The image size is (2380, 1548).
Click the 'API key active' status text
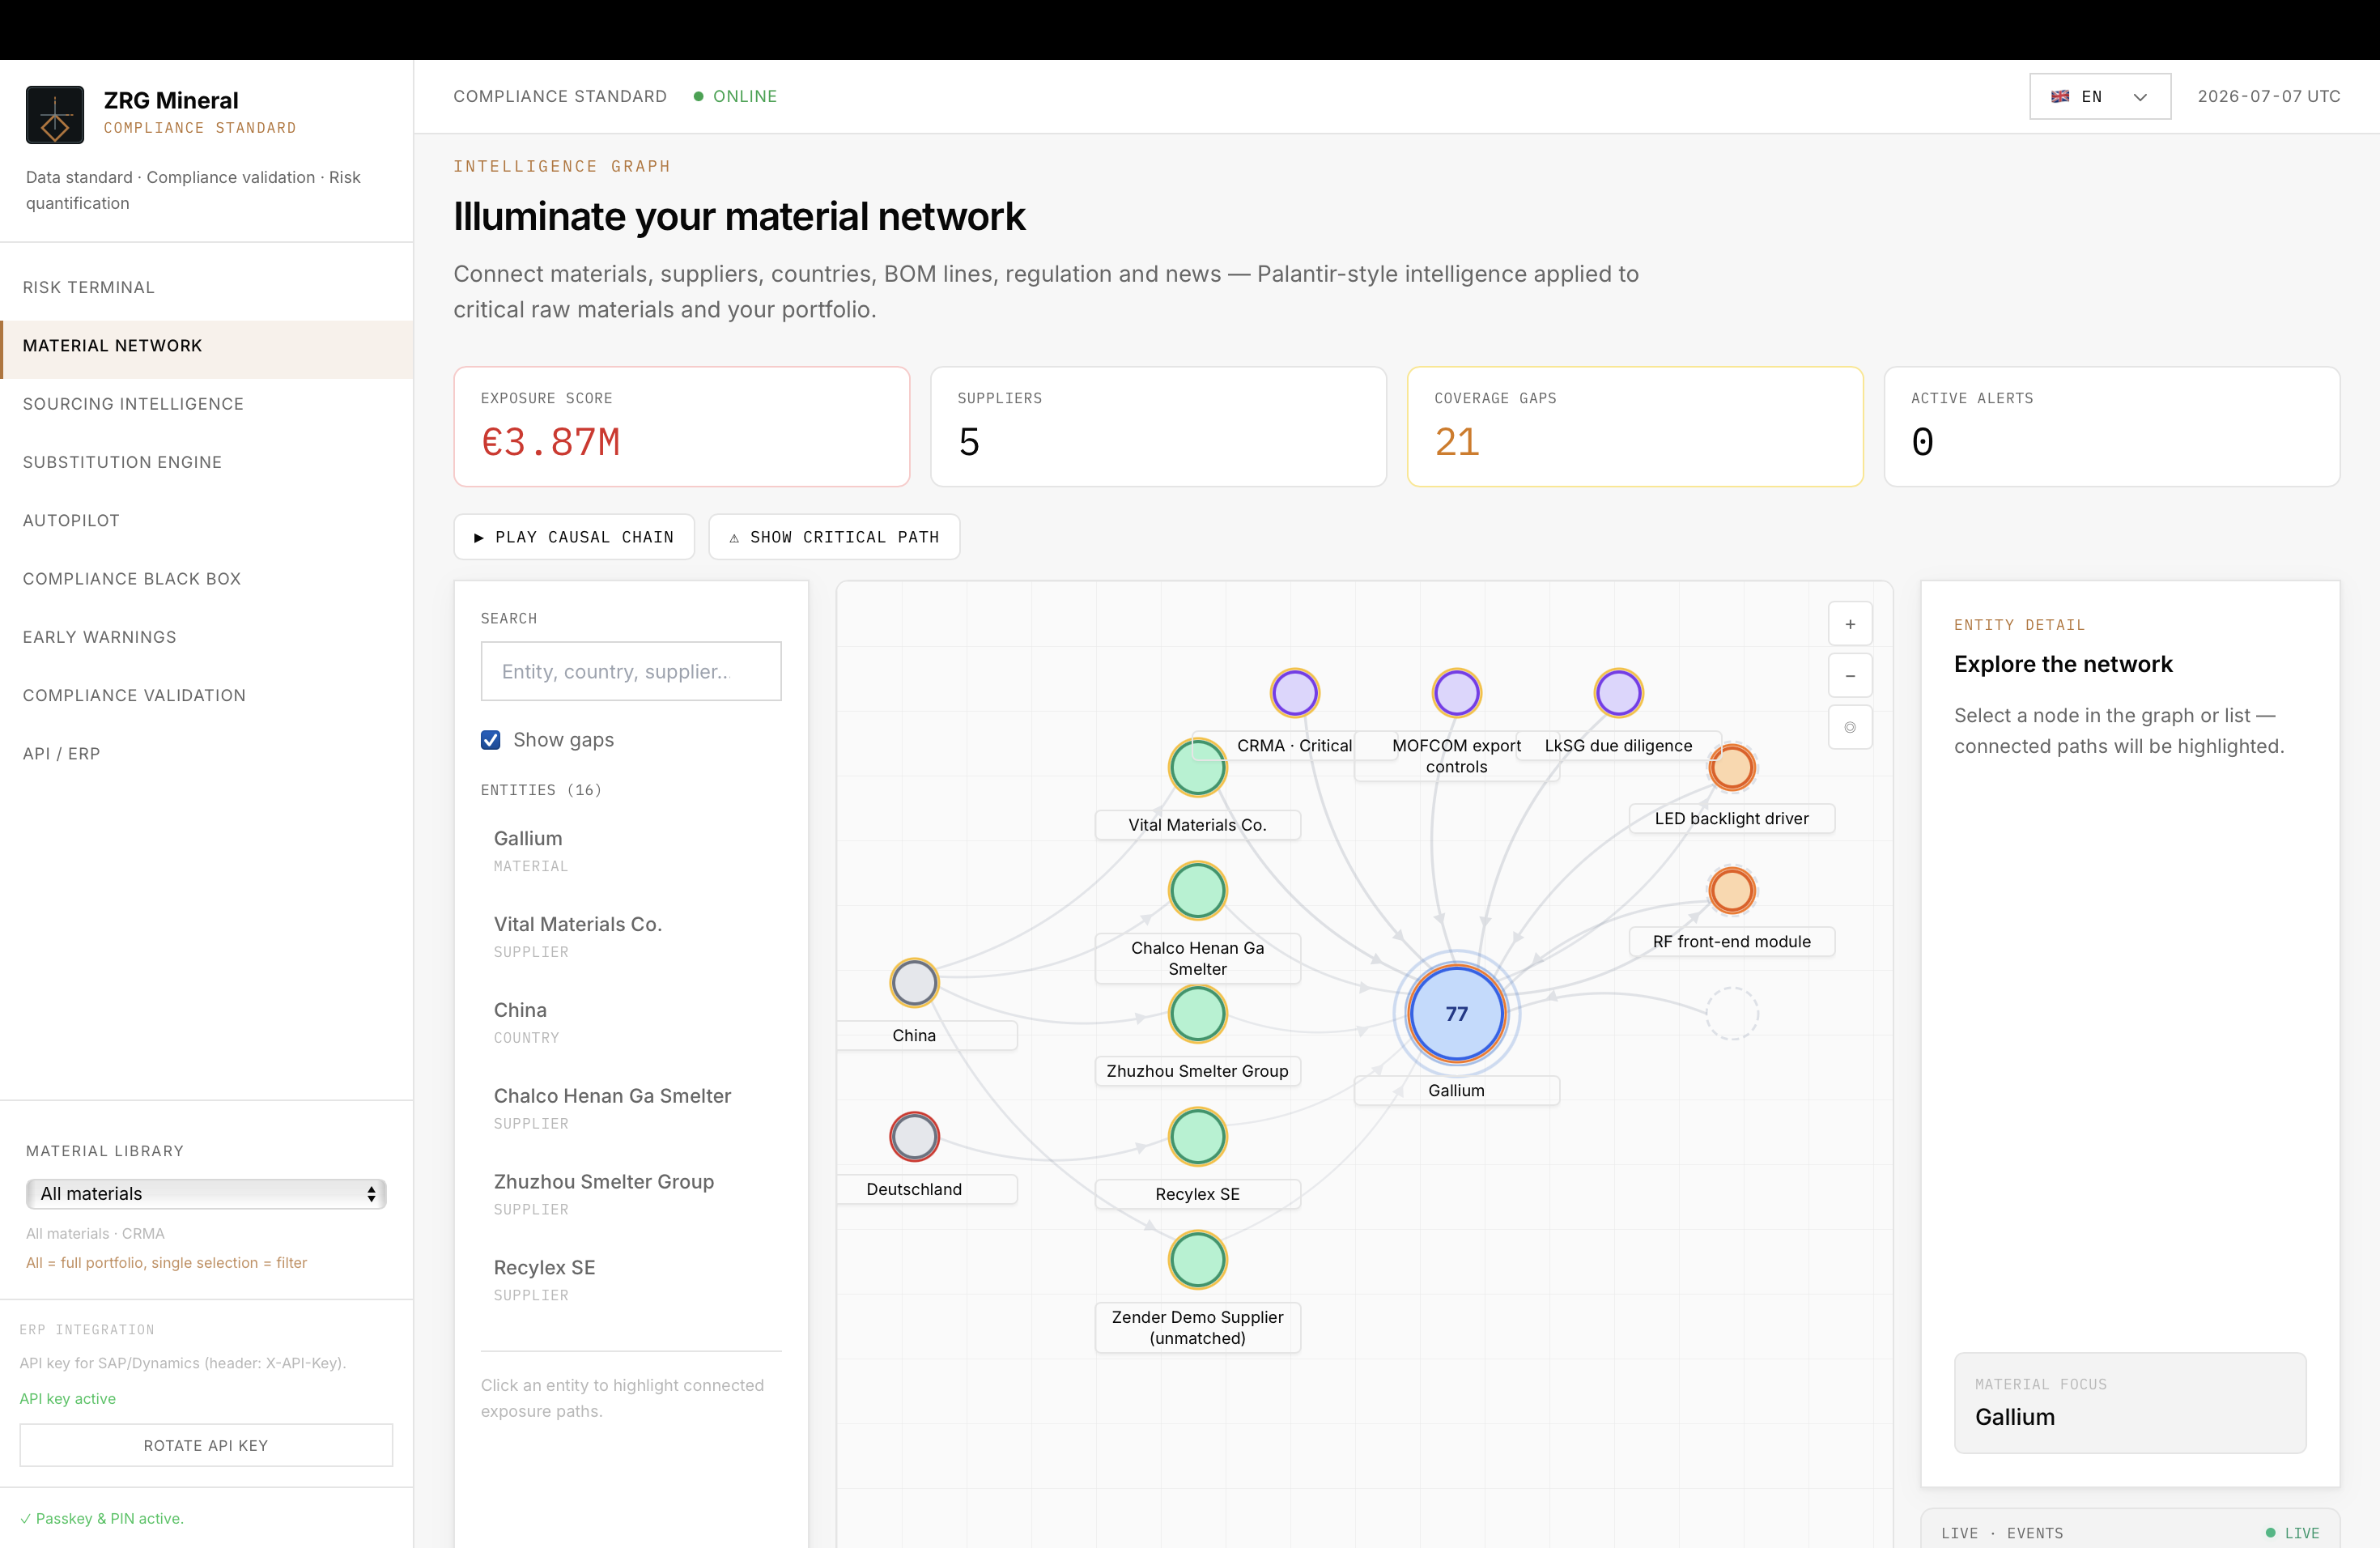(x=68, y=1398)
